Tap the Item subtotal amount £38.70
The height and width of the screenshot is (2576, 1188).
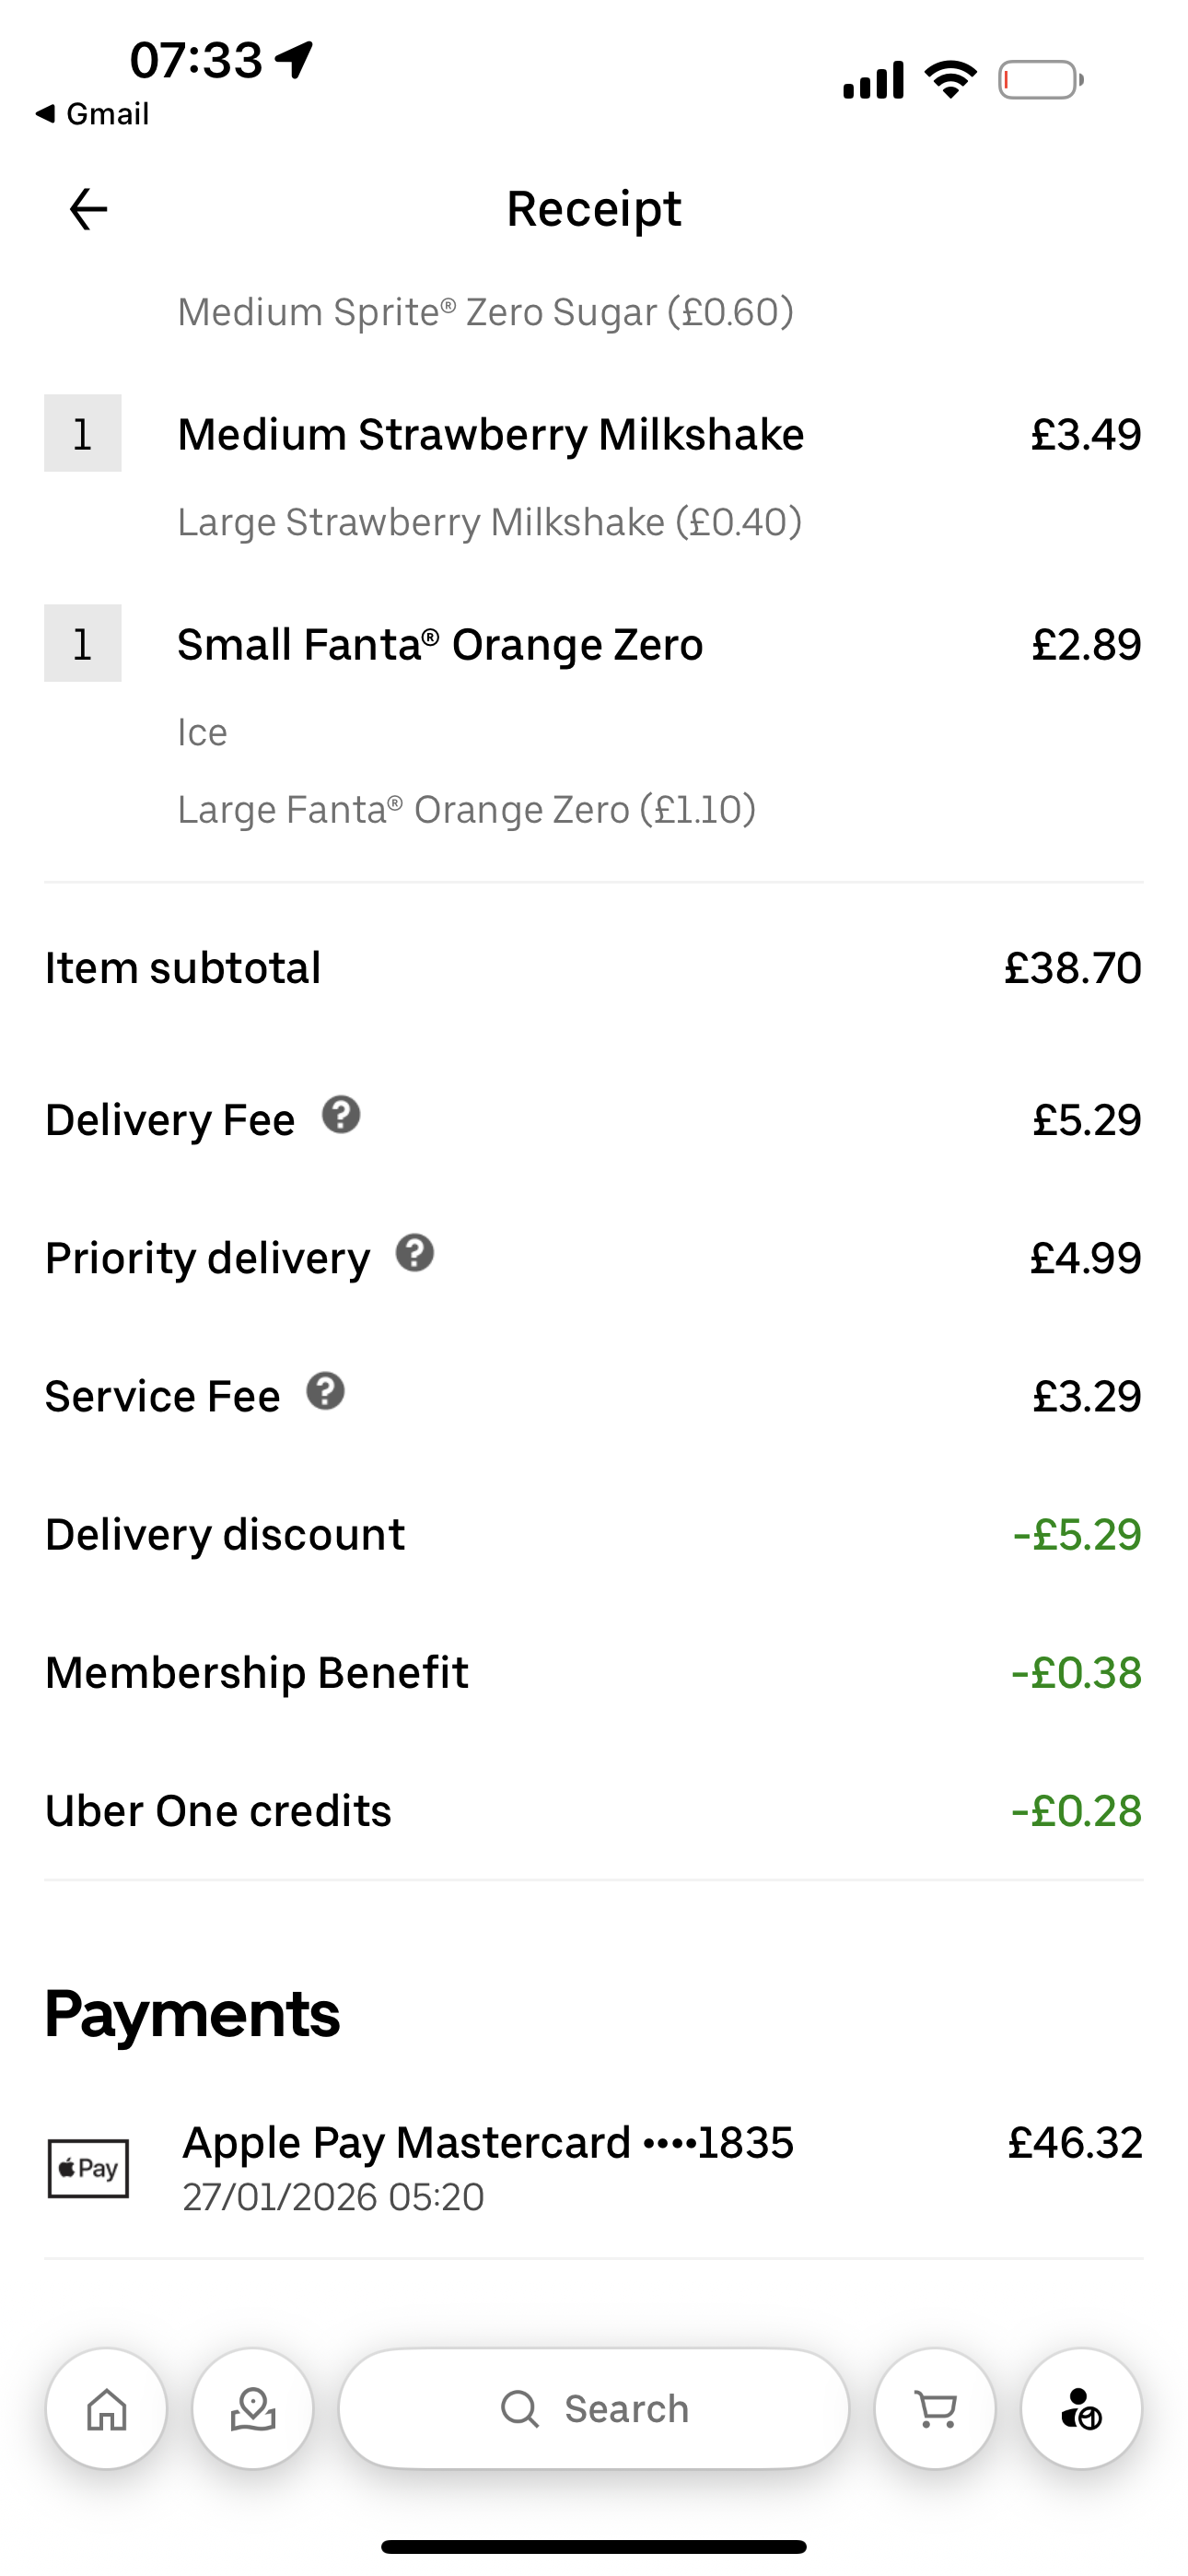pos(1072,968)
